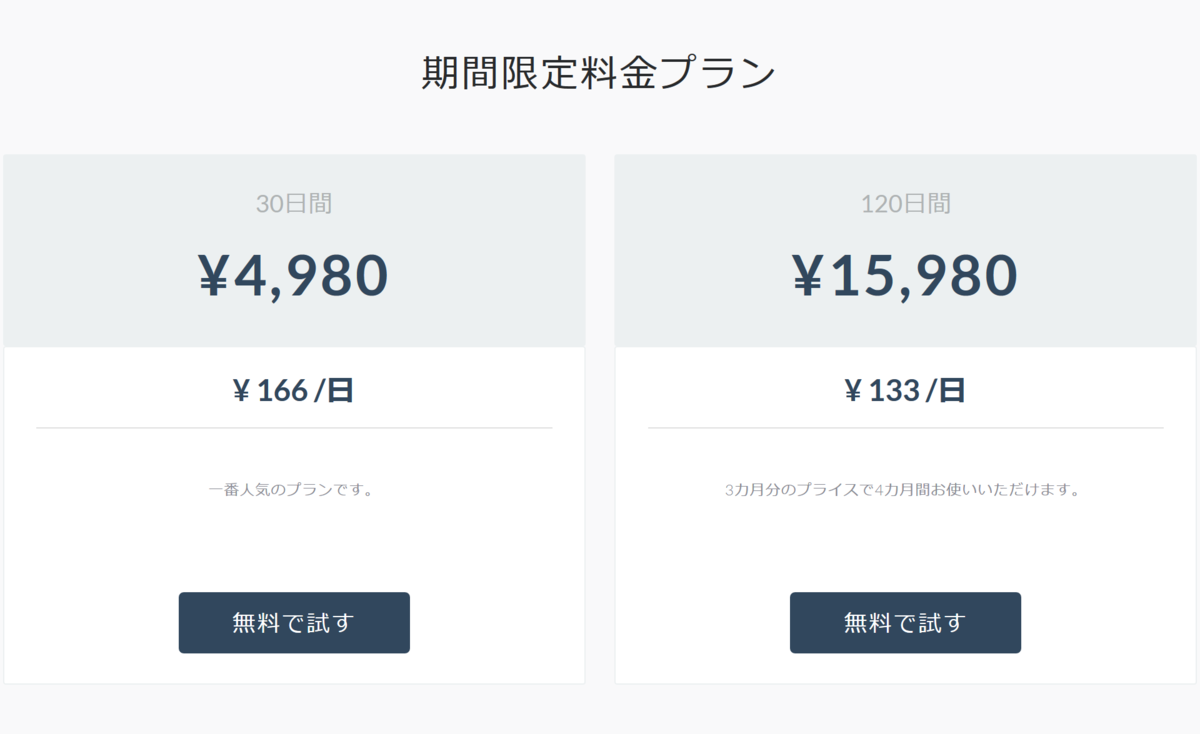Click 無料で試す button under 120日間 plan
Viewport: 1200px width, 734px height.
pos(905,623)
